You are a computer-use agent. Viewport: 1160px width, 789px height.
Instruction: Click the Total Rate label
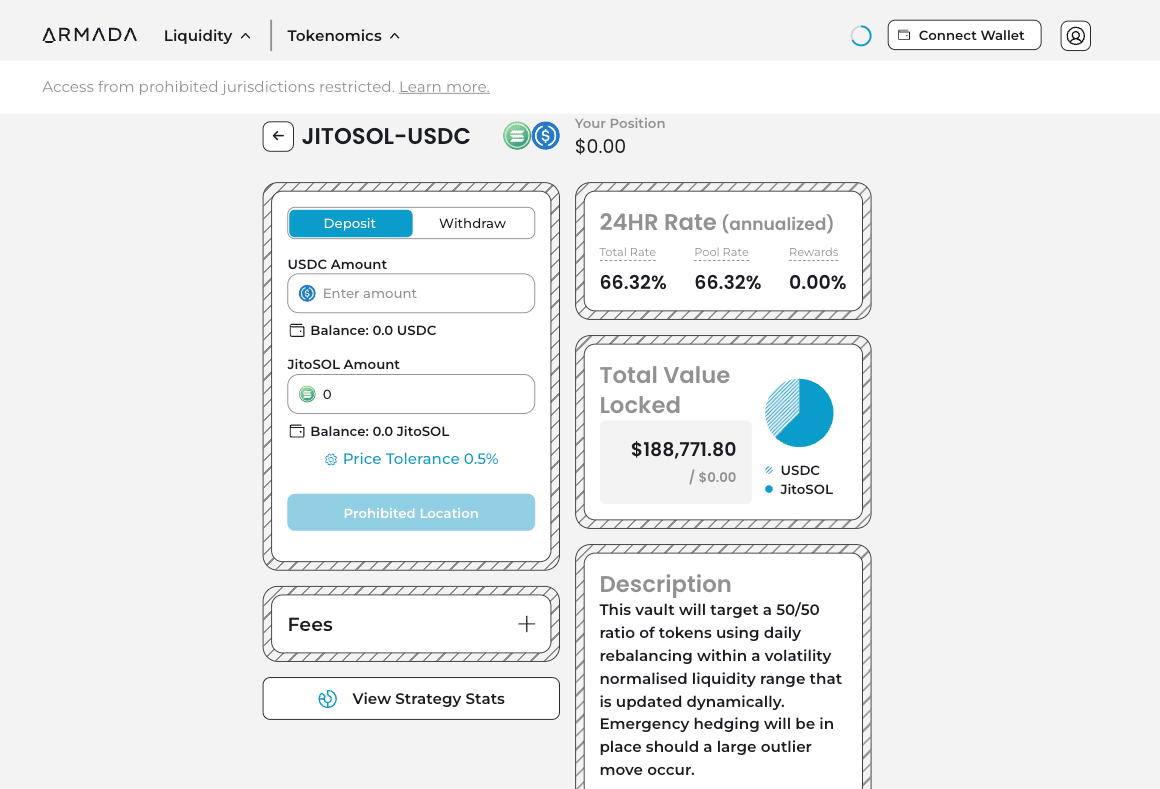click(x=627, y=252)
